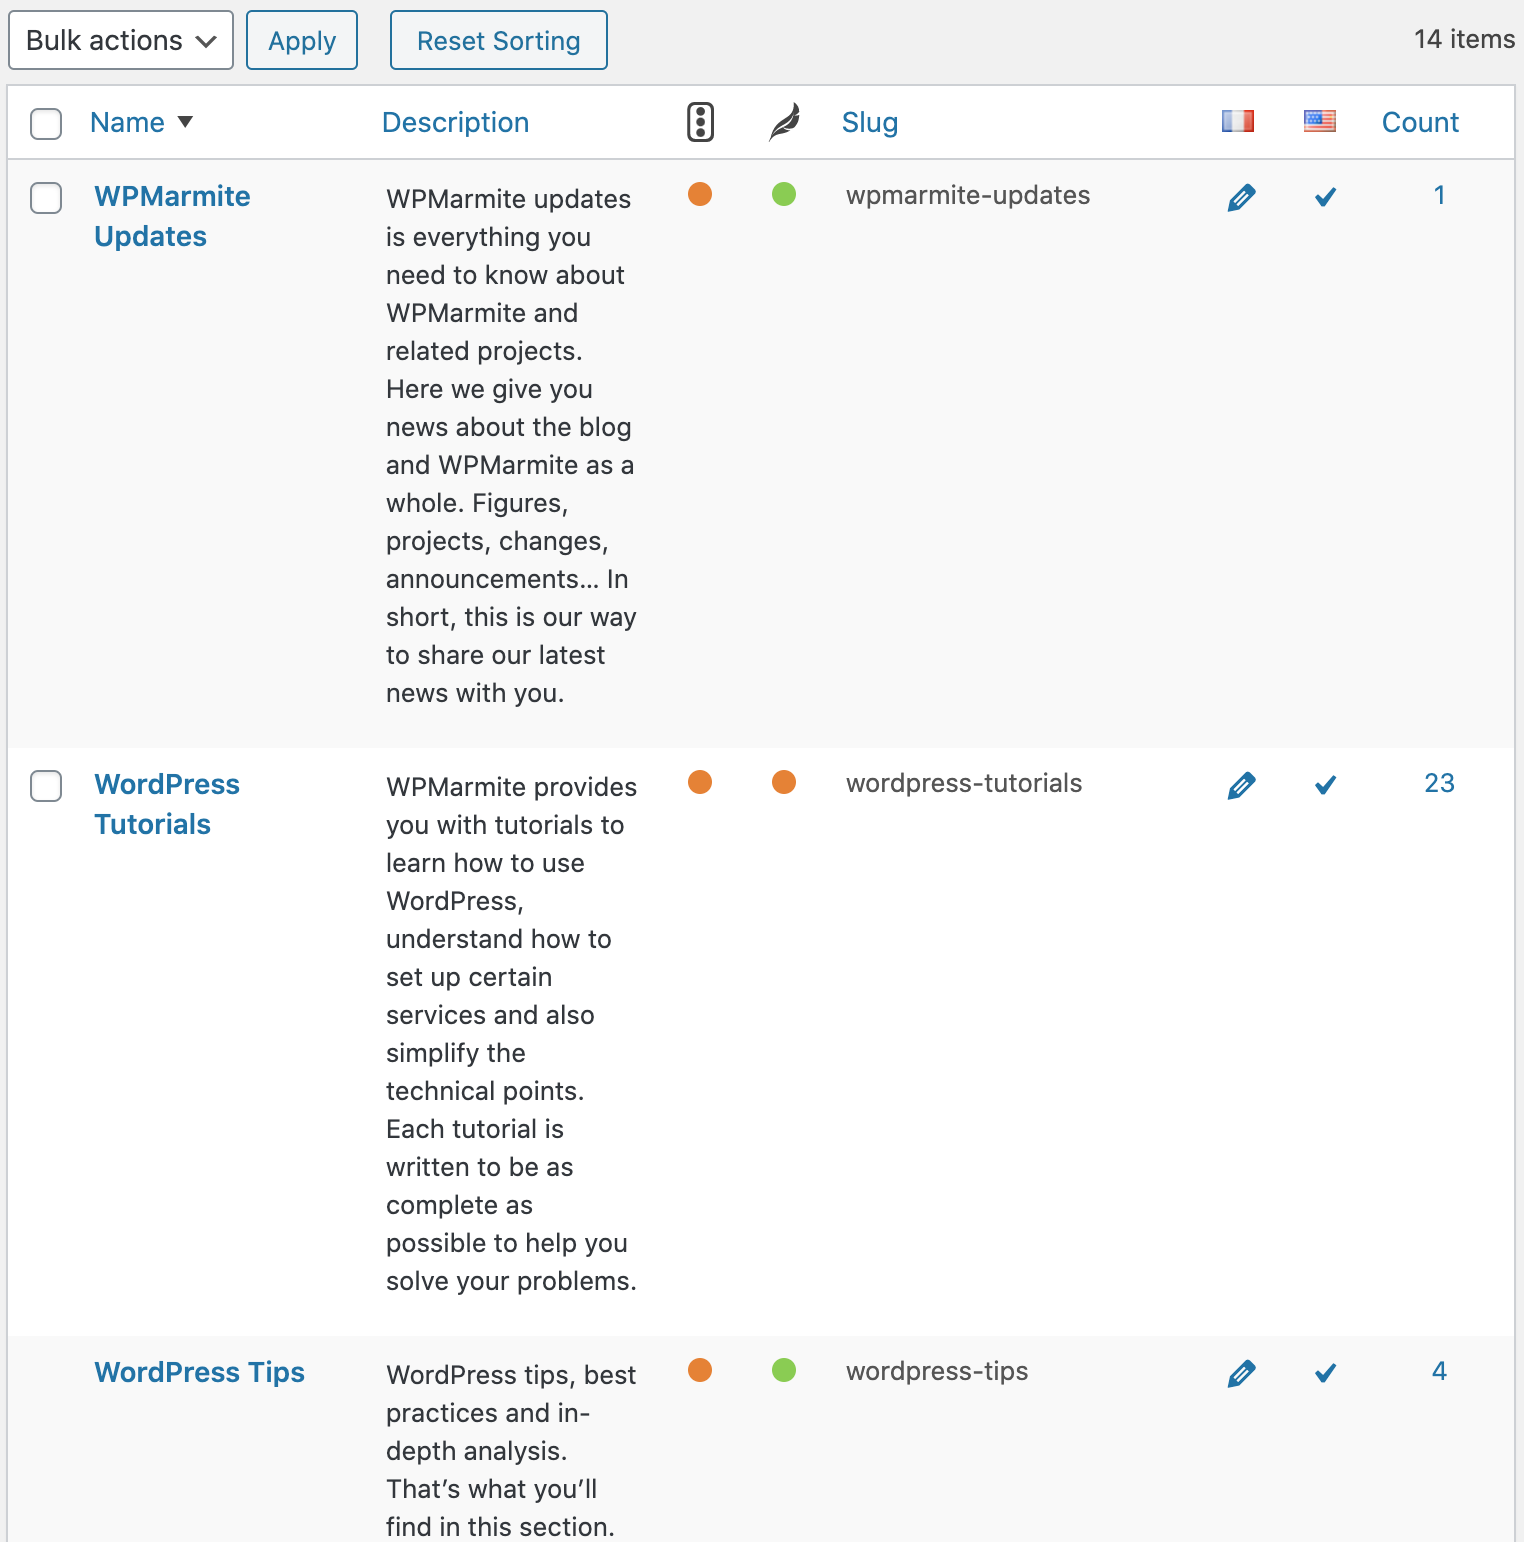Click the French flag column header
The width and height of the screenshot is (1524, 1542).
coord(1238,121)
